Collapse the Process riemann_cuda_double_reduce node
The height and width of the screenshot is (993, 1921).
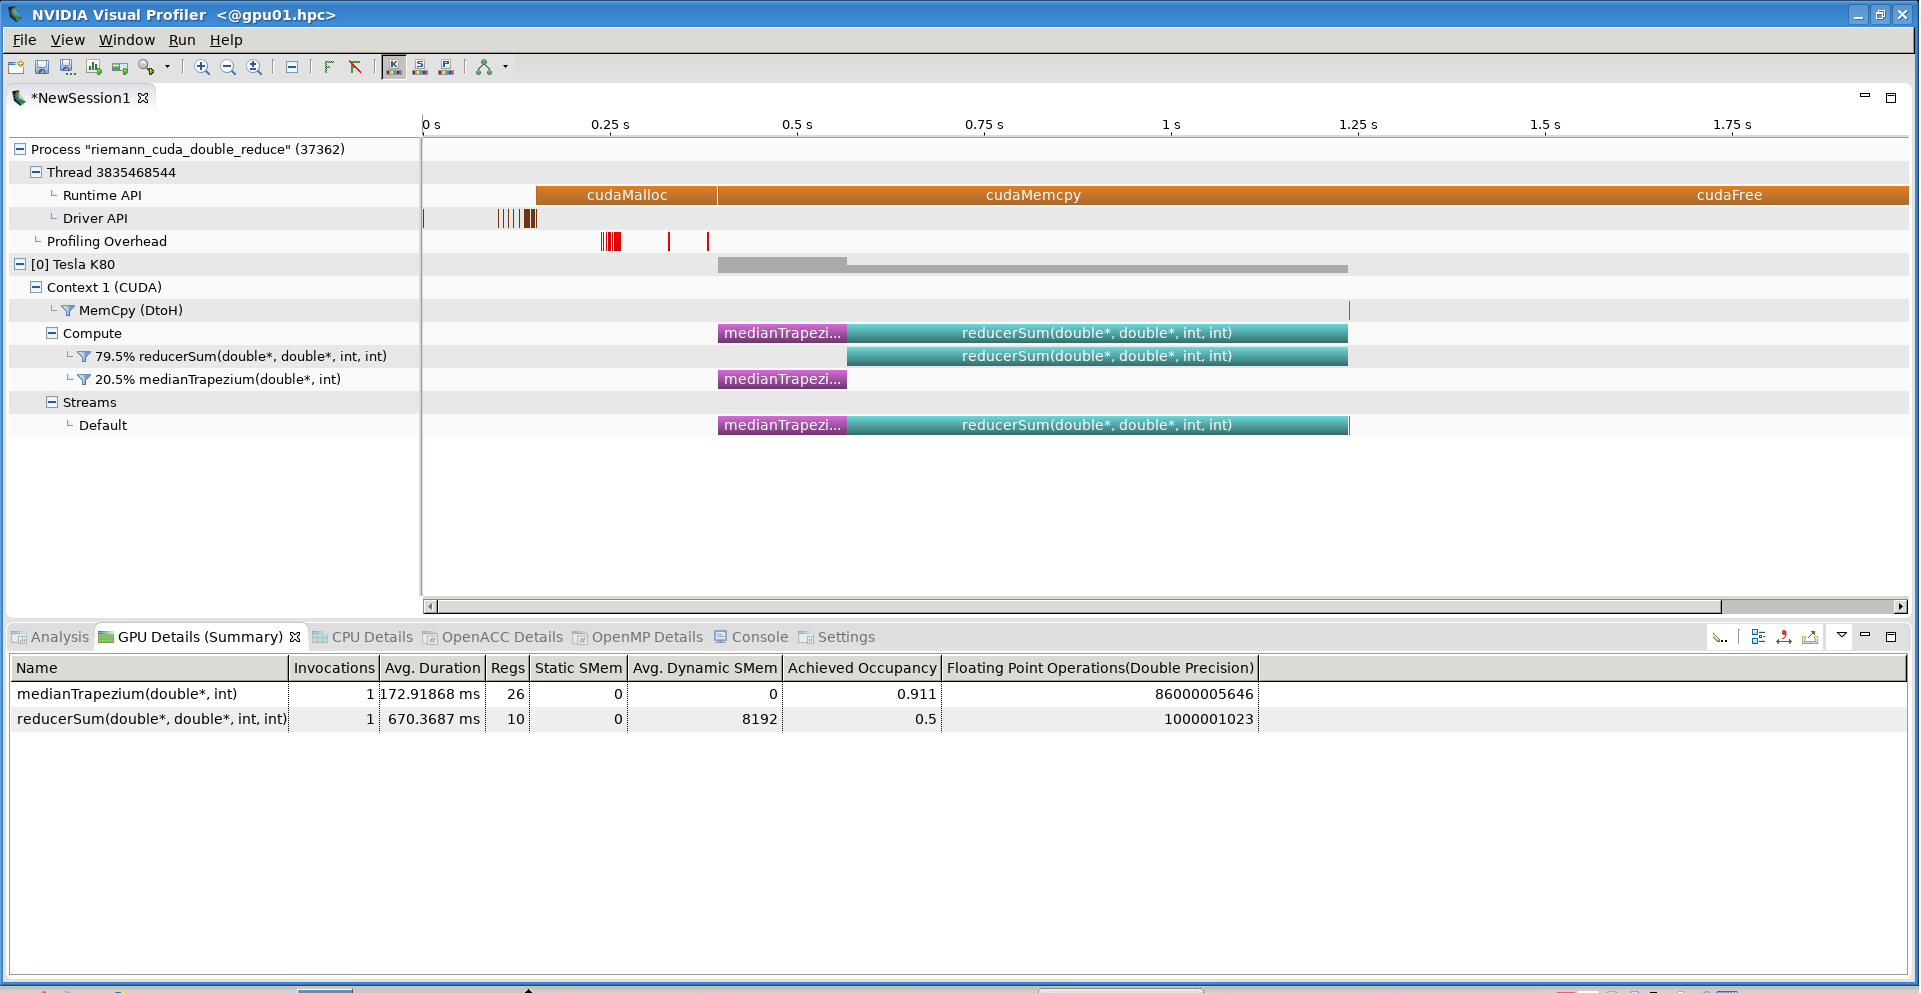click(20, 149)
